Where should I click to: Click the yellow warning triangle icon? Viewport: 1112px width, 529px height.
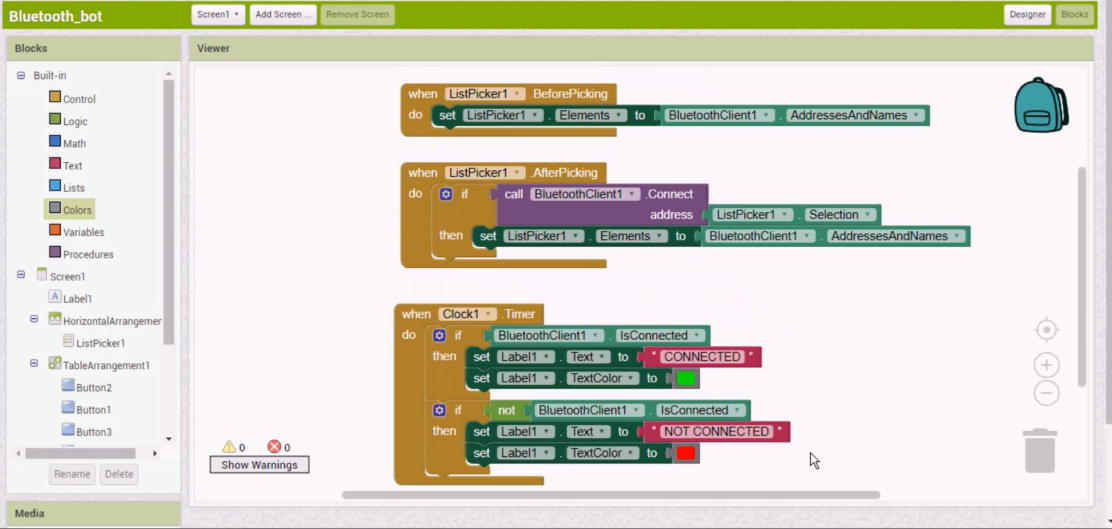[229, 447]
